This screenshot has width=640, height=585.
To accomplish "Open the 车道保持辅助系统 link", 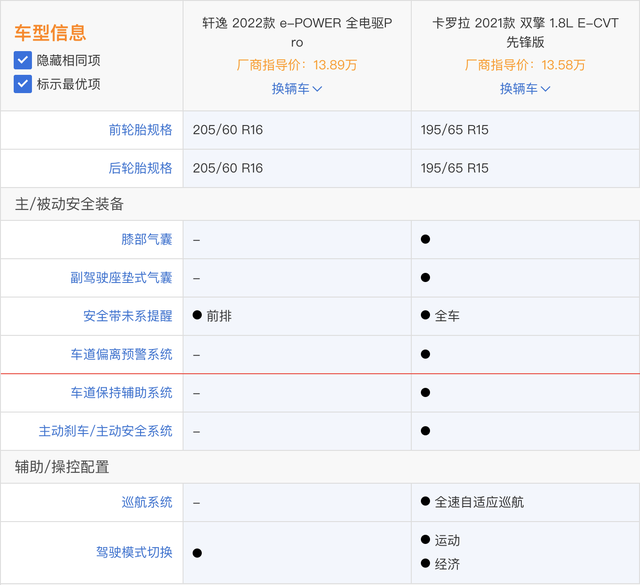I will point(121,393).
